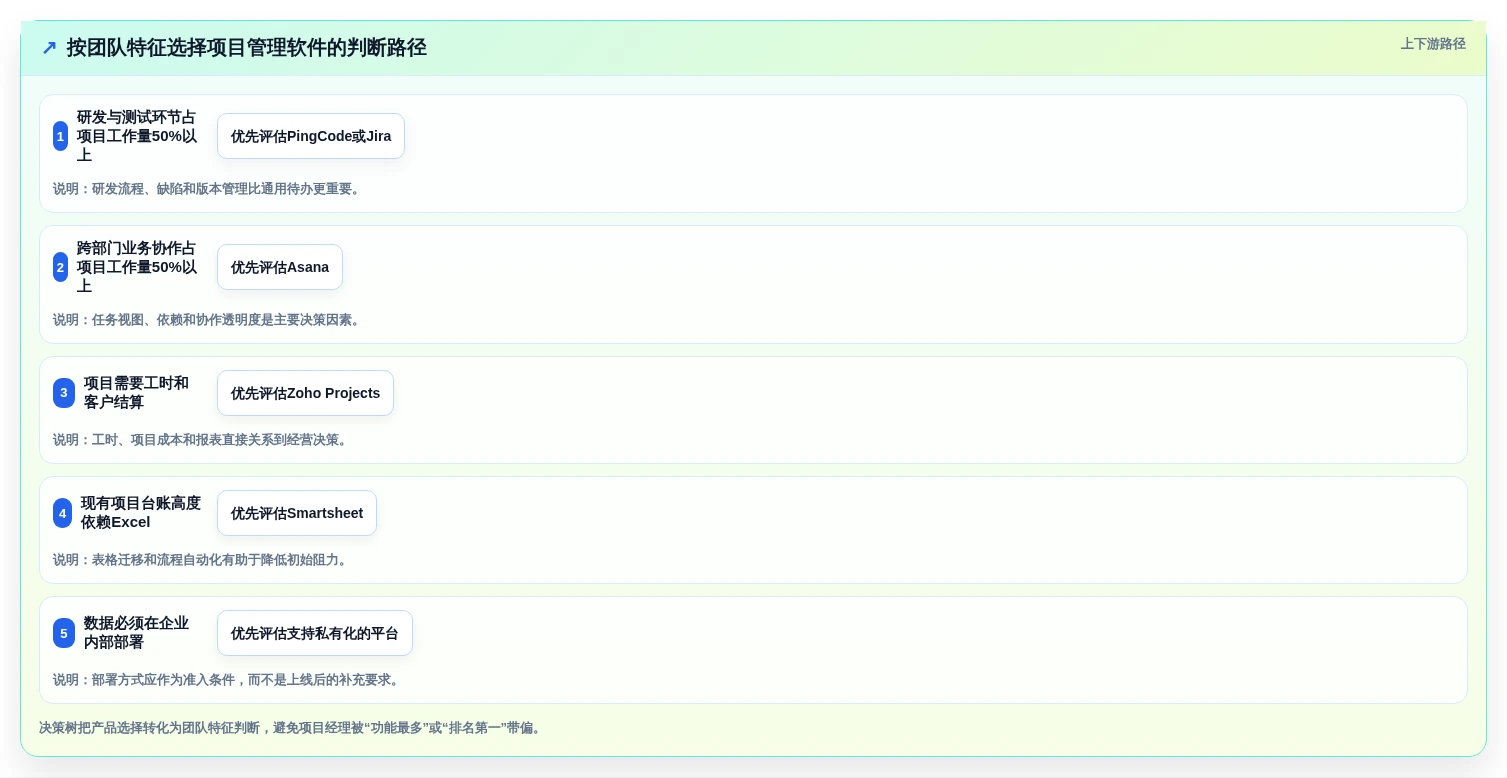The width and height of the screenshot is (1507, 778).
Task: Click the 优先评估支持私有化的平台 recommendation
Action: [x=315, y=633]
